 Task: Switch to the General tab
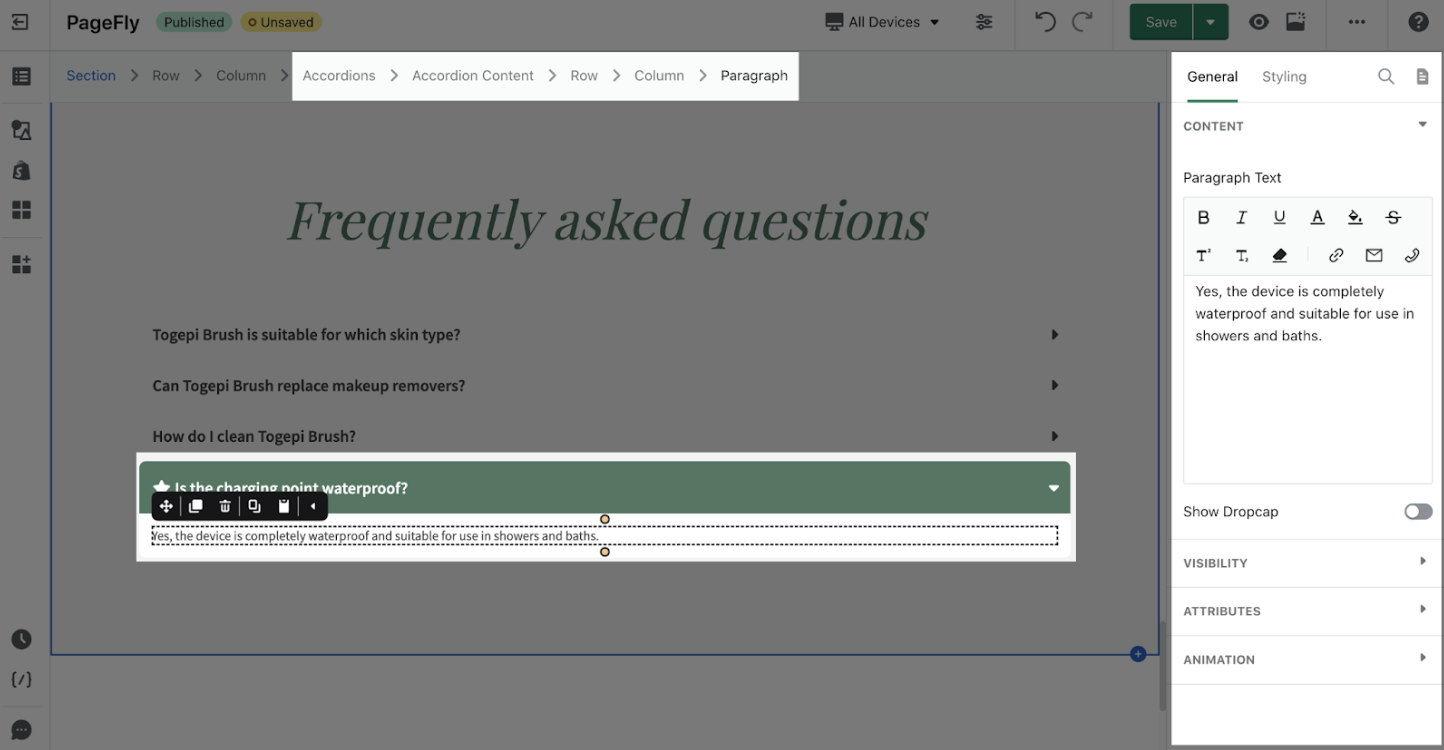click(x=1212, y=76)
